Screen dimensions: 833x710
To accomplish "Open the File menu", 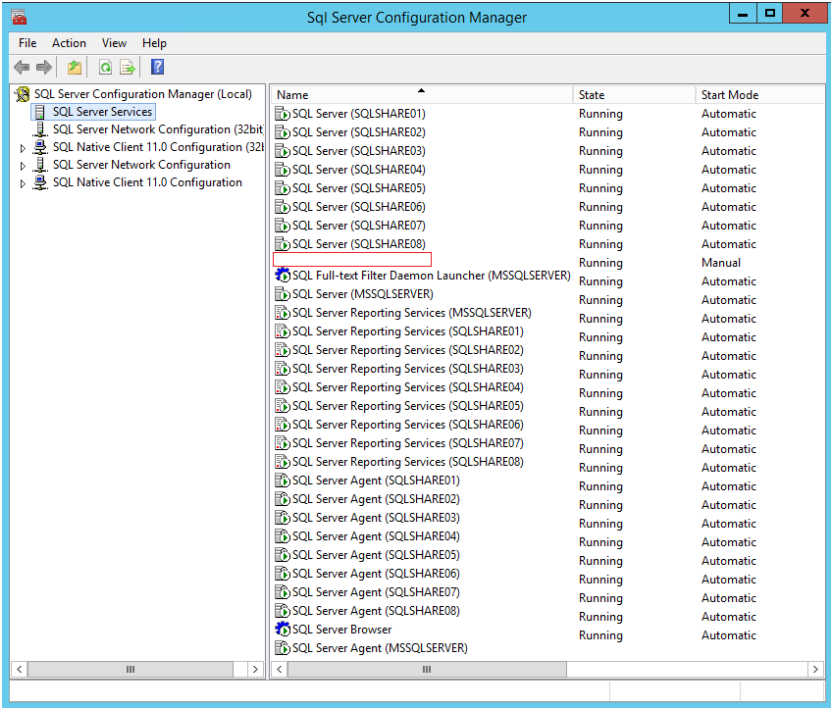I will click(28, 43).
